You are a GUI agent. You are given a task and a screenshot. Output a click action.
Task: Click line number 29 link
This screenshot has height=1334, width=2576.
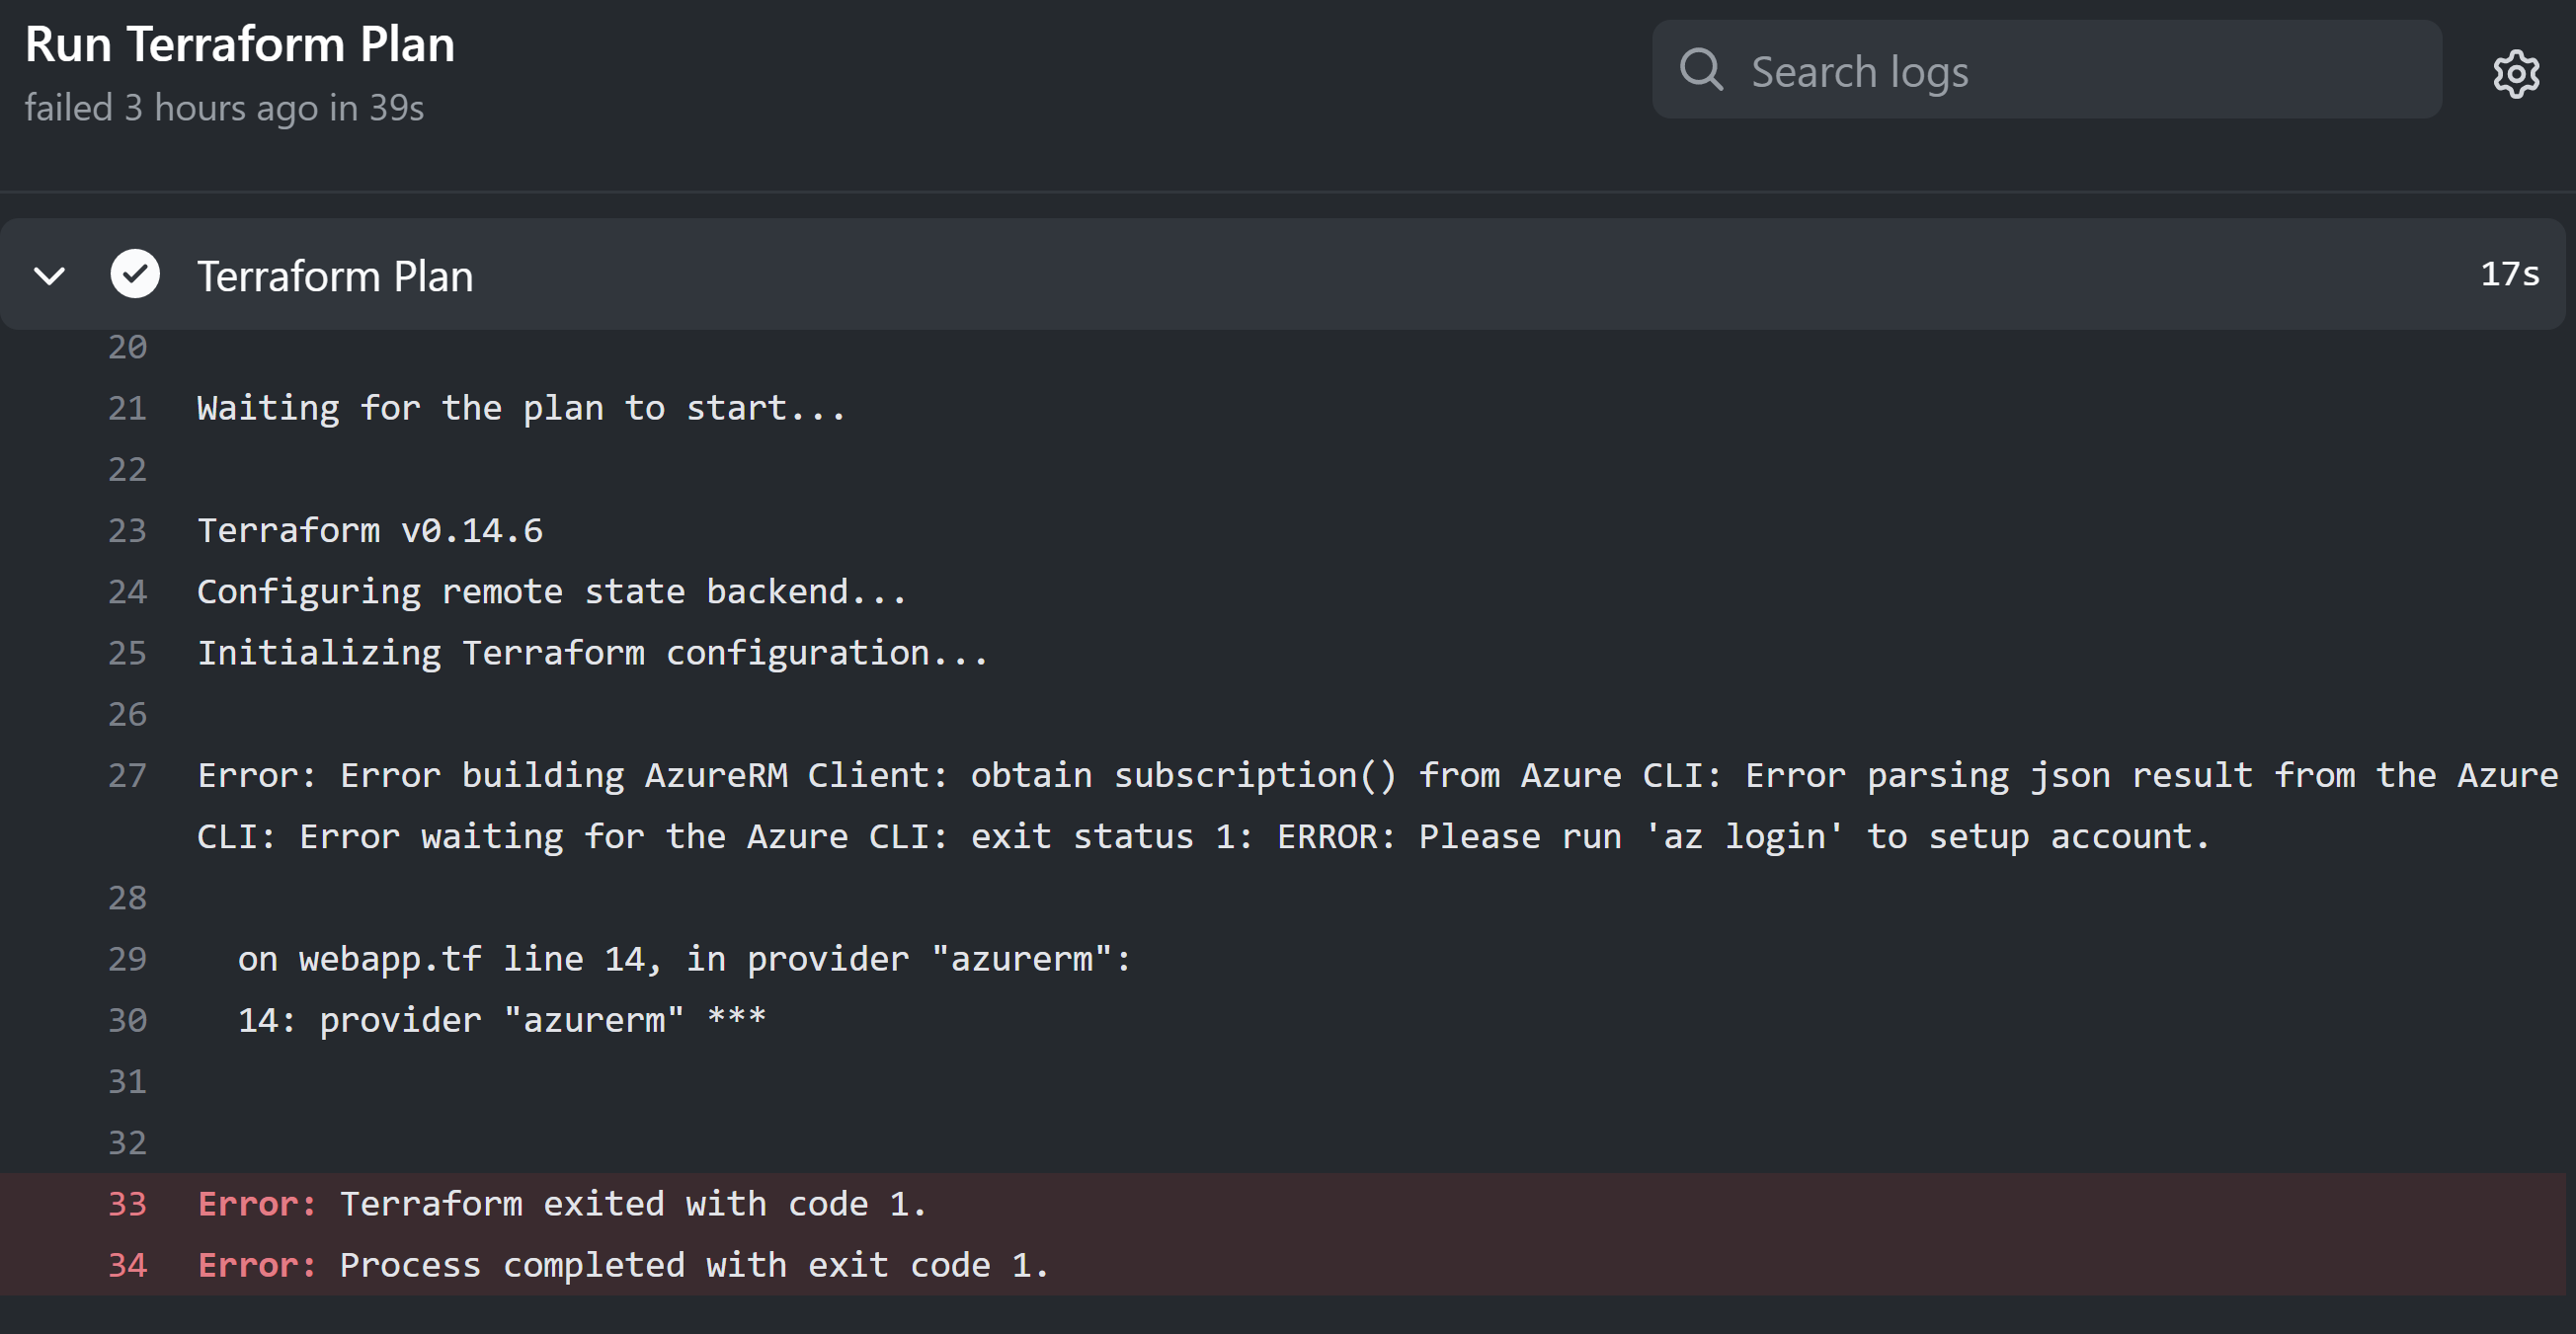pos(127,959)
